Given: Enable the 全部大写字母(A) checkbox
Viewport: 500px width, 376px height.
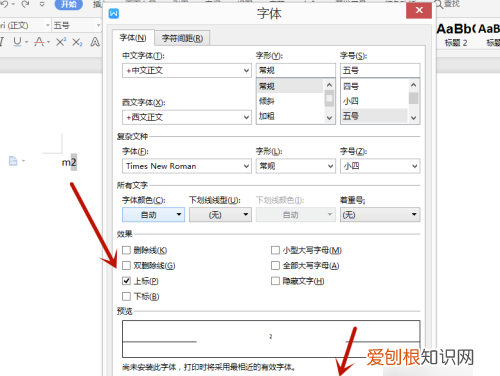Looking at the screenshot, I should [x=275, y=266].
